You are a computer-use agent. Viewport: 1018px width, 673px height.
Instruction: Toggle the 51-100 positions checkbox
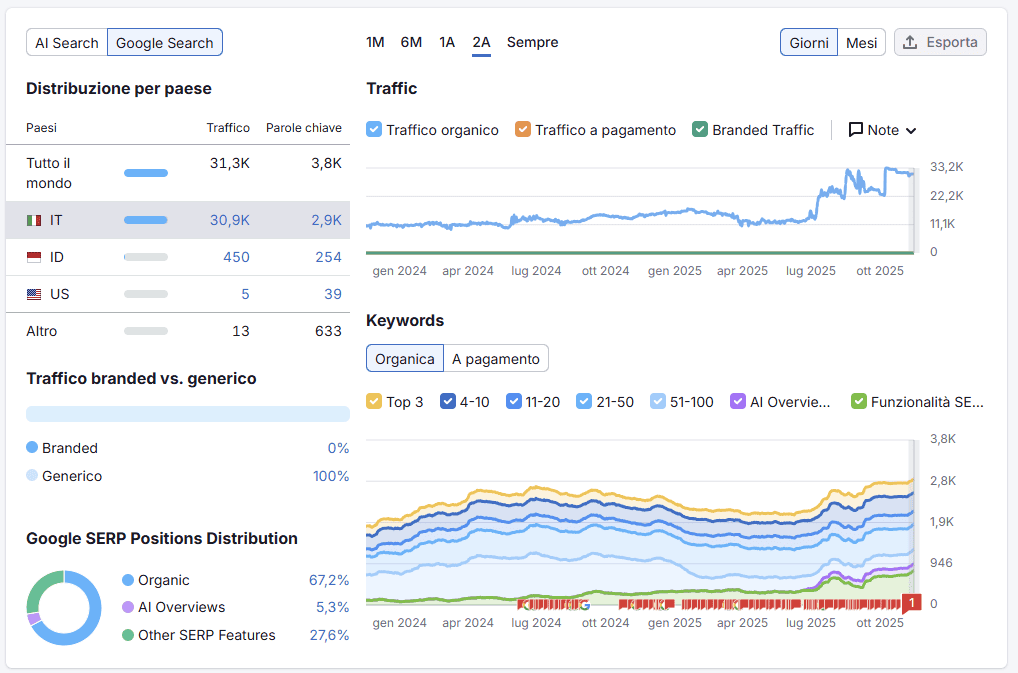point(658,401)
